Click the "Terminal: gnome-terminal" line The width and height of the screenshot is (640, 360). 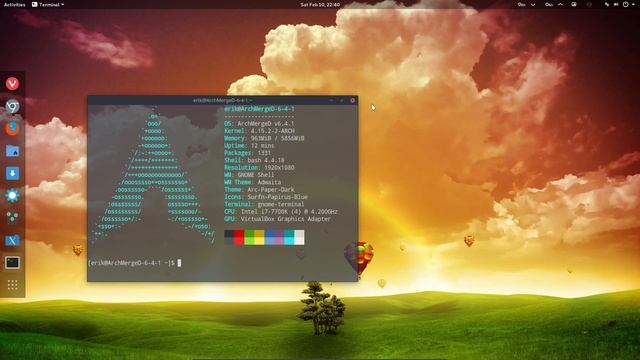point(264,204)
